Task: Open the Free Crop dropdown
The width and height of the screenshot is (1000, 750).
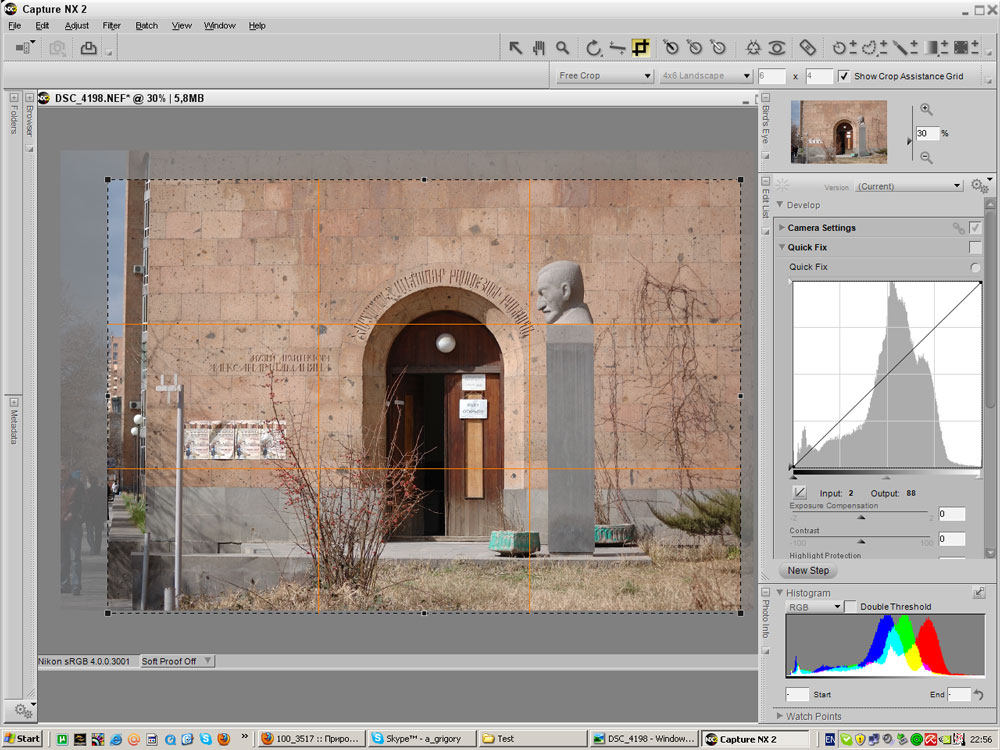Action: (605, 76)
